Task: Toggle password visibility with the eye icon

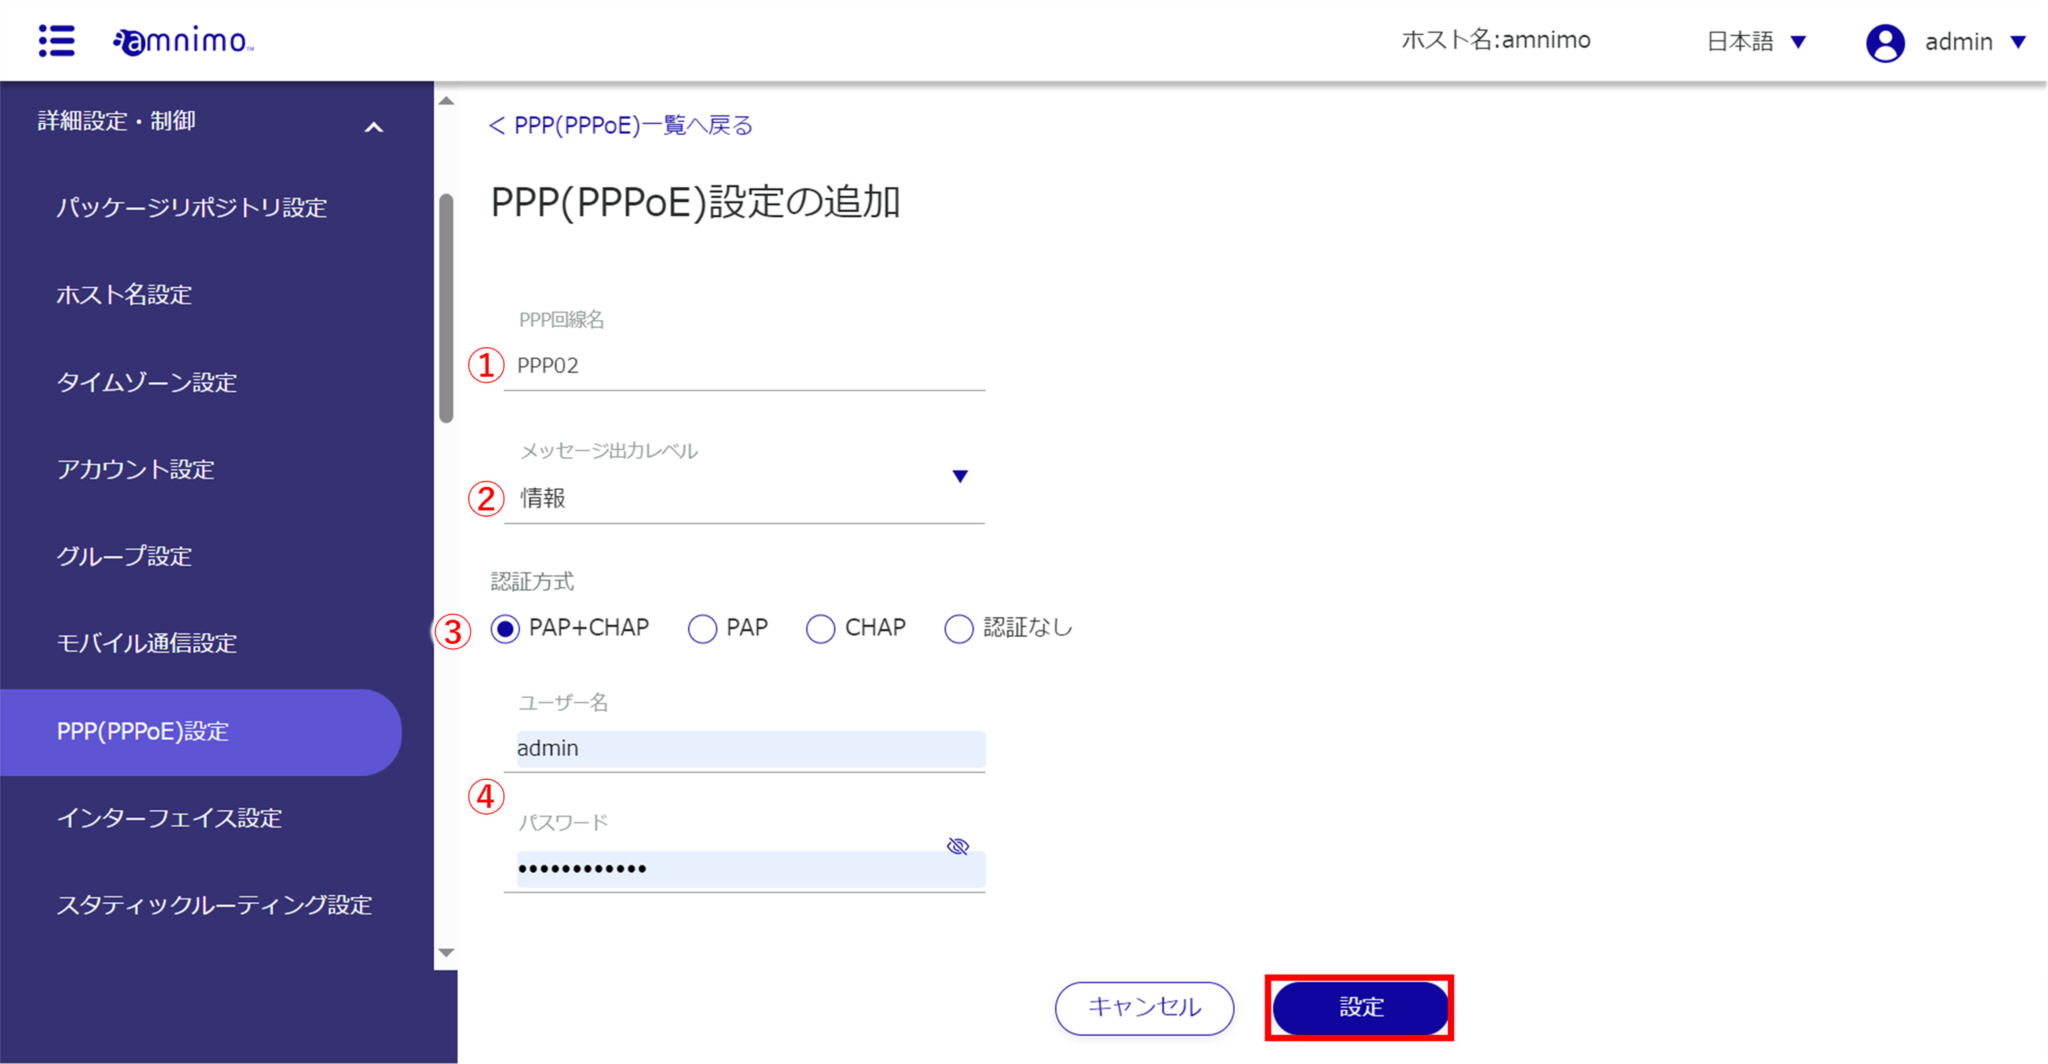Action: coord(957,845)
